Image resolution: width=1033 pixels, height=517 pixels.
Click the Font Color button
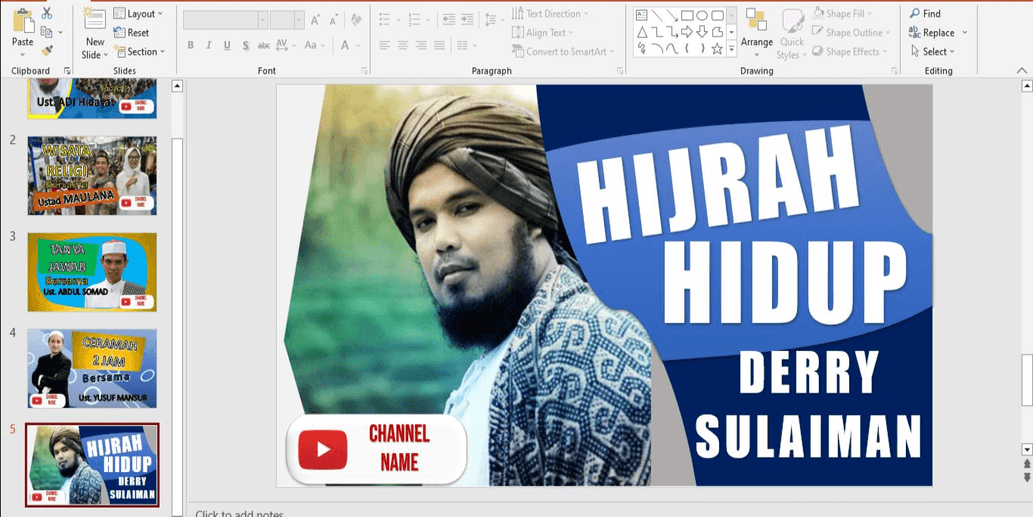click(x=345, y=45)
